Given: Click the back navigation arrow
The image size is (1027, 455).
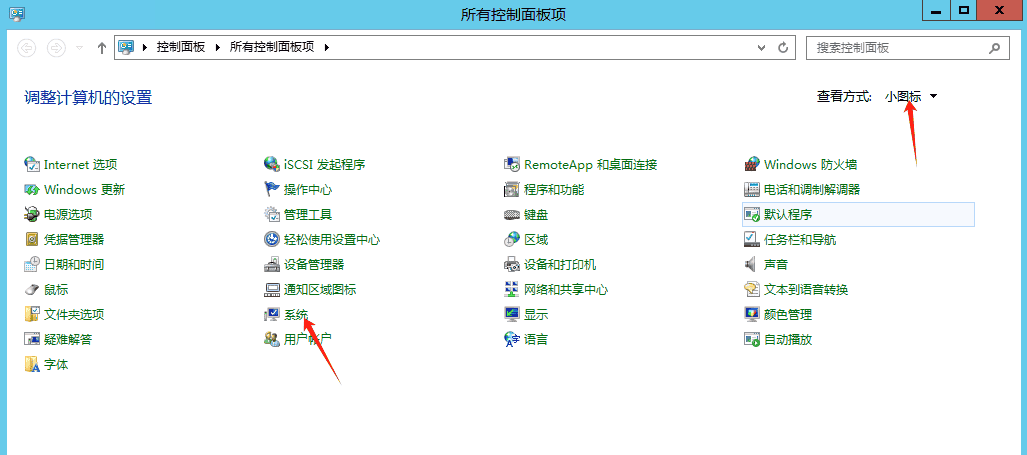Looking at the screenshot, I should 27,48.
